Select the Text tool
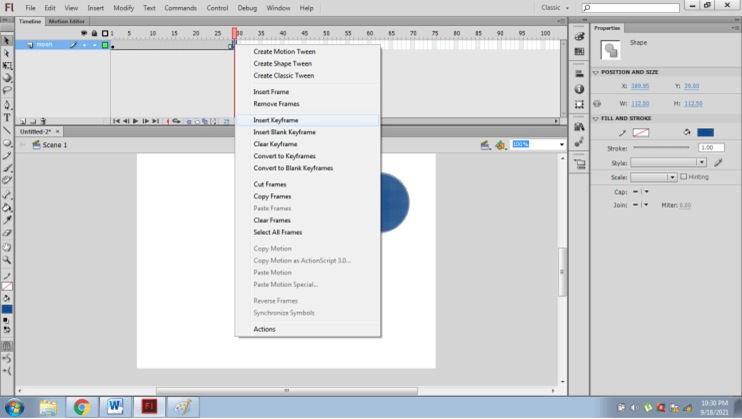 point(7,117)
